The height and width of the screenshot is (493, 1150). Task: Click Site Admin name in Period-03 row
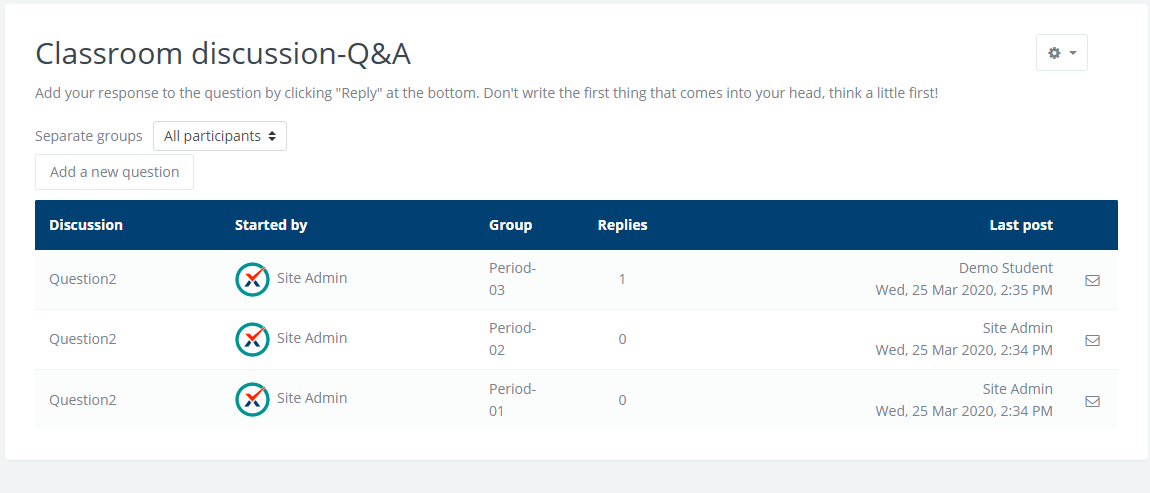coord(312,278)
